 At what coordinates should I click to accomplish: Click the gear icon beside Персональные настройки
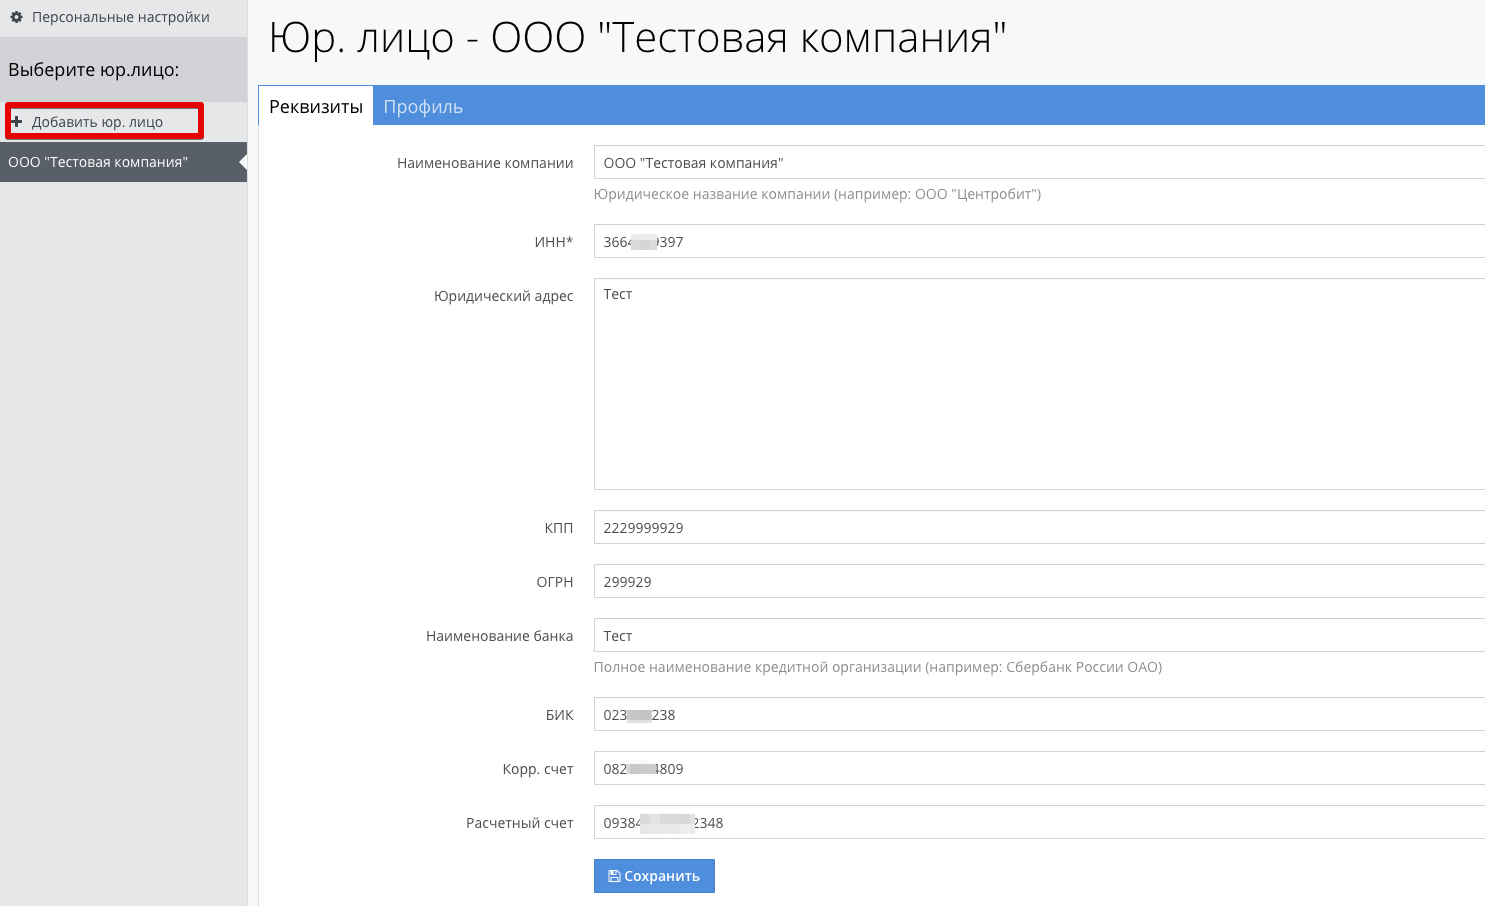16,17
